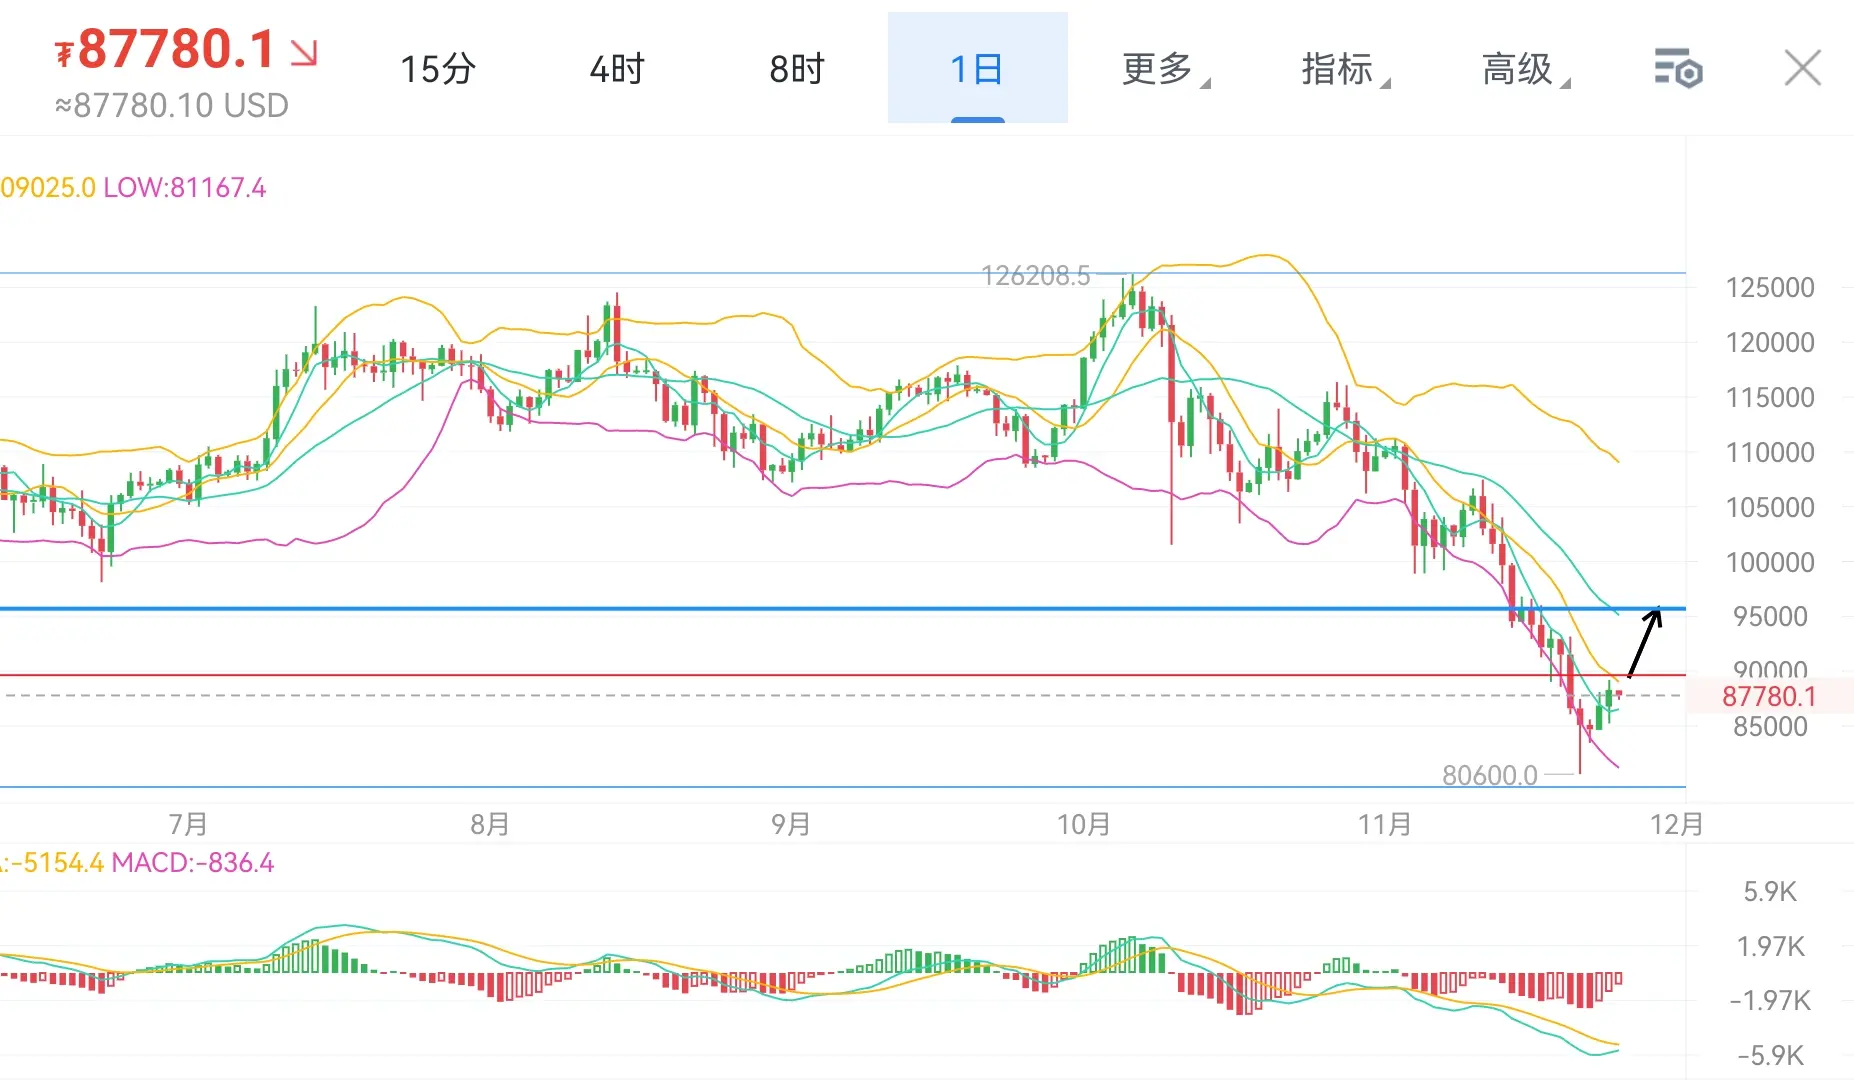This screenshot has width=1854, height=1080.
Task: Tap the 87780.1 current price axis tag
Action: (1769, 696)
